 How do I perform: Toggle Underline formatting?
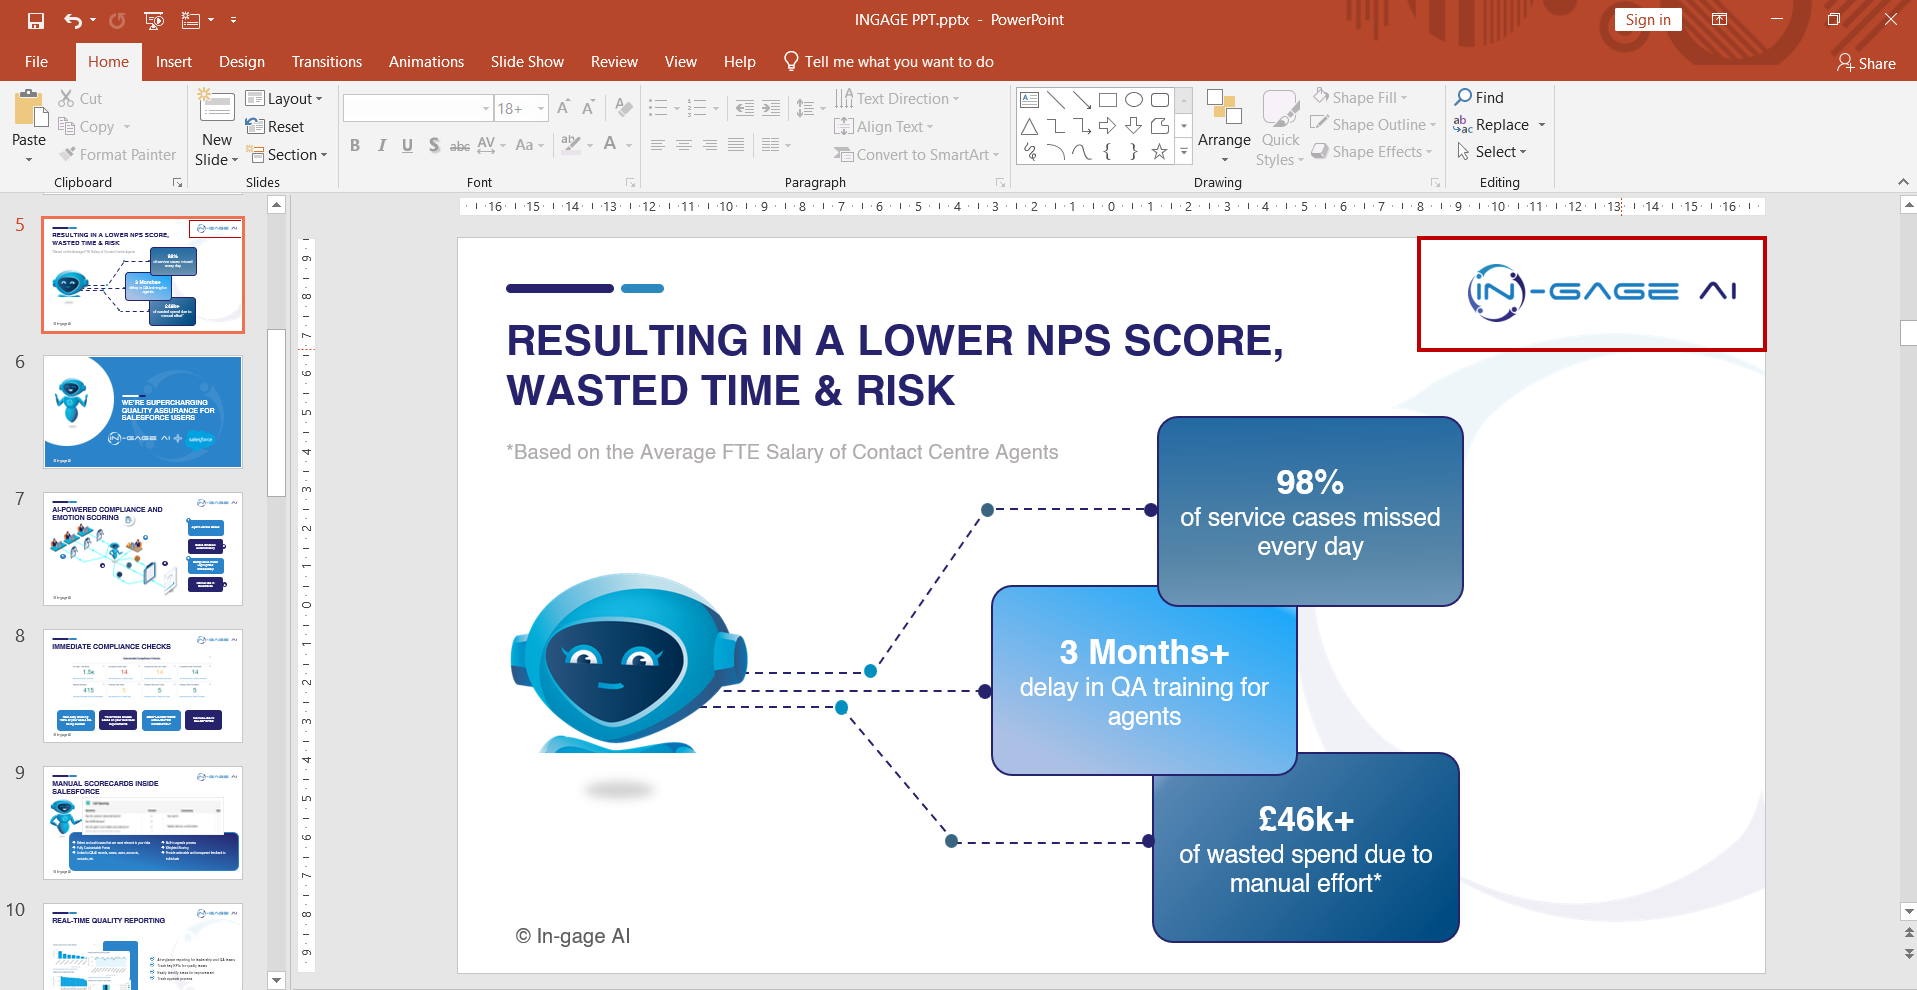pyautogui.click(x=407, y=146)
